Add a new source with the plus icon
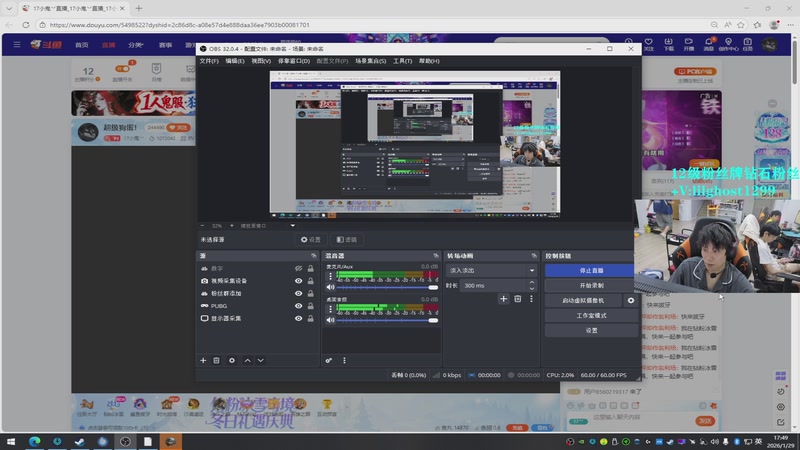800x450 pixels. pos(203,360)
